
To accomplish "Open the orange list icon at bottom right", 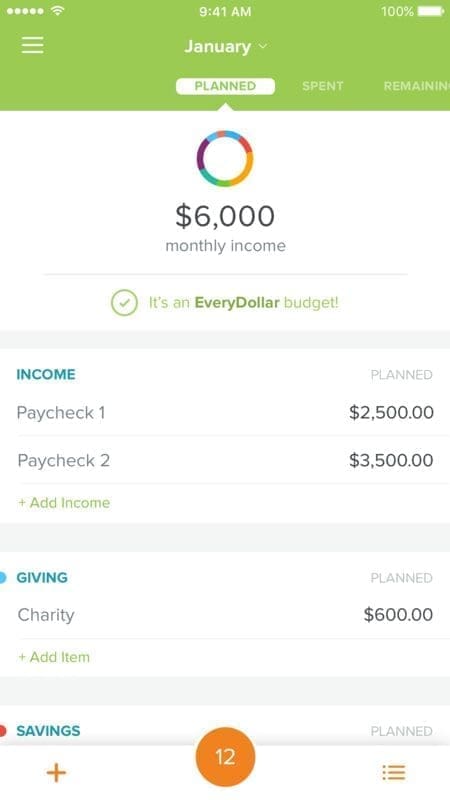I will point(394,772).
